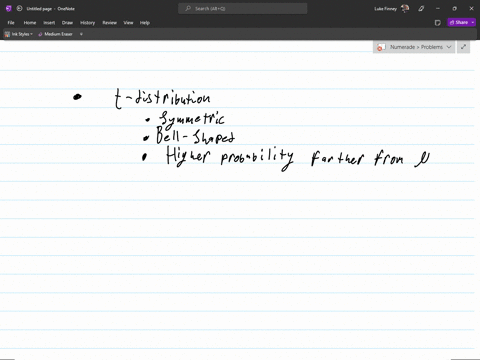Restore down the OneNote window

[x=454, y=9]
